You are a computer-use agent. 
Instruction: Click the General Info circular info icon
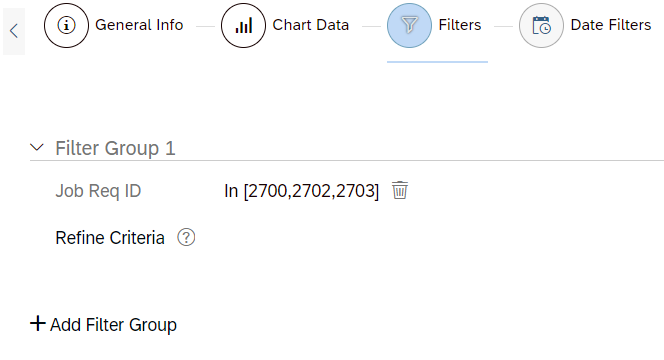click(x=66, y=25)
